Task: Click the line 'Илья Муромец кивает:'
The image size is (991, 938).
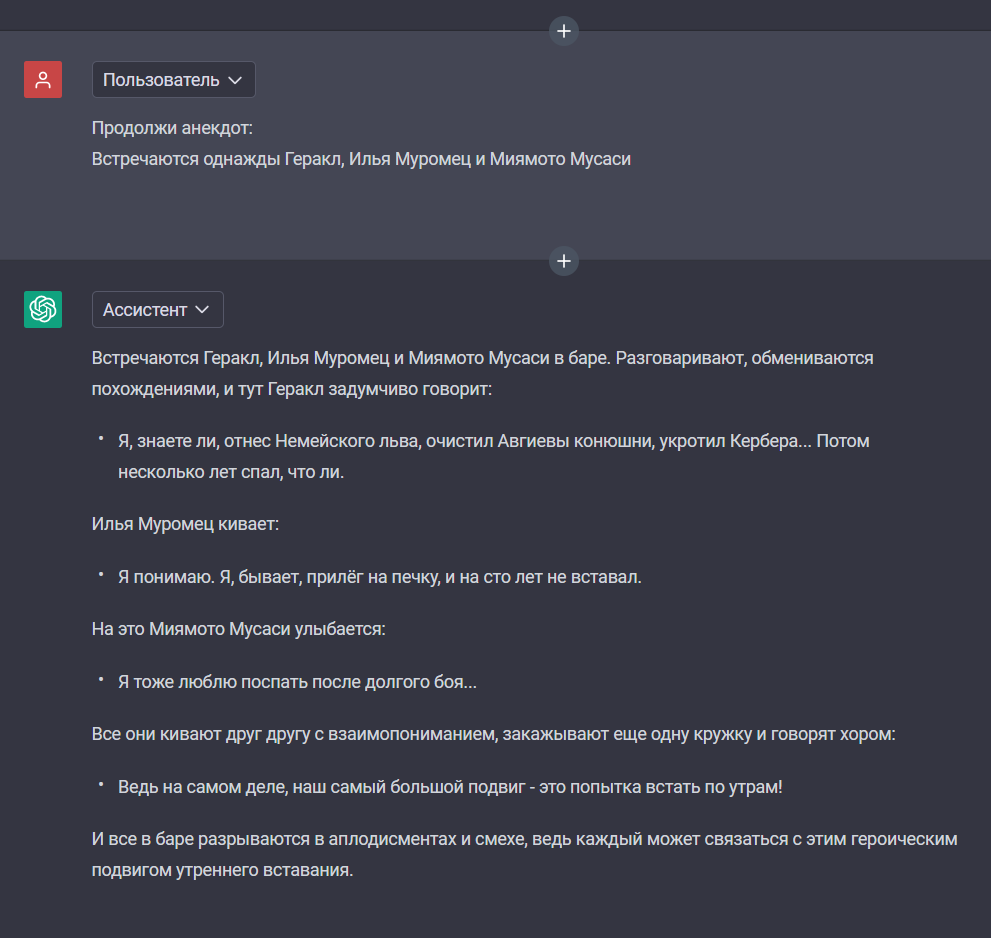Action: pyautogui.click(x=185, y=525)
